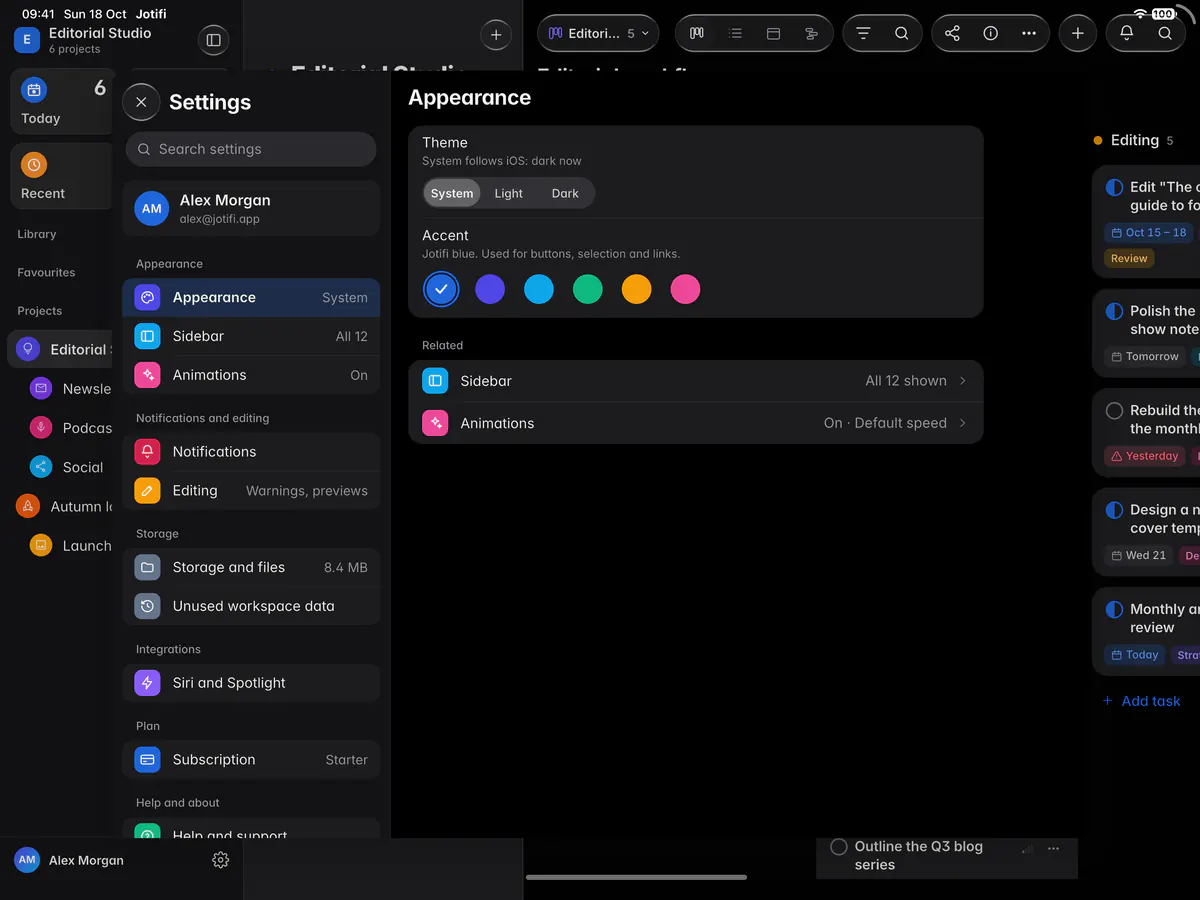Toggle completion for the Polish the show notes task
This screenshot has width=1200, height=900.
(x=1114, y=311)
